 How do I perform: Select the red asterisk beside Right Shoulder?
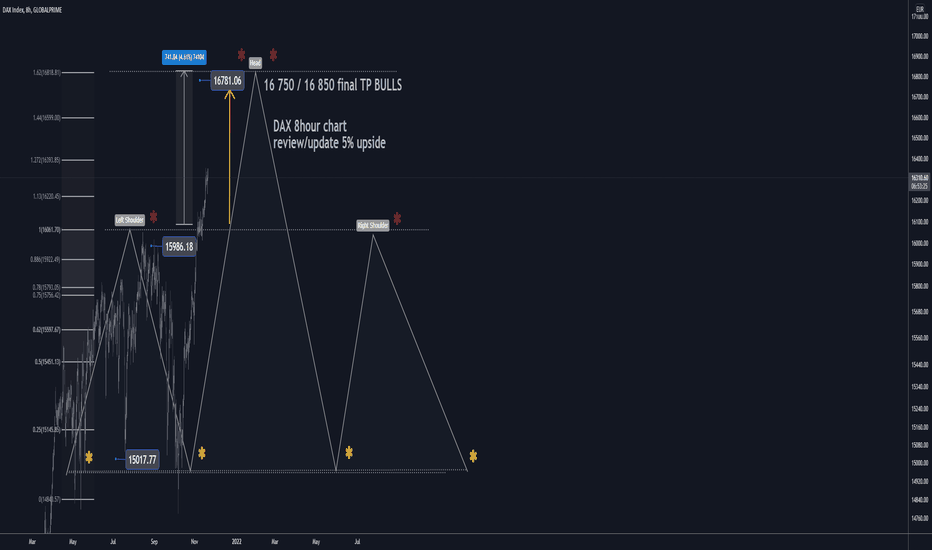click(x=397, y=219)
